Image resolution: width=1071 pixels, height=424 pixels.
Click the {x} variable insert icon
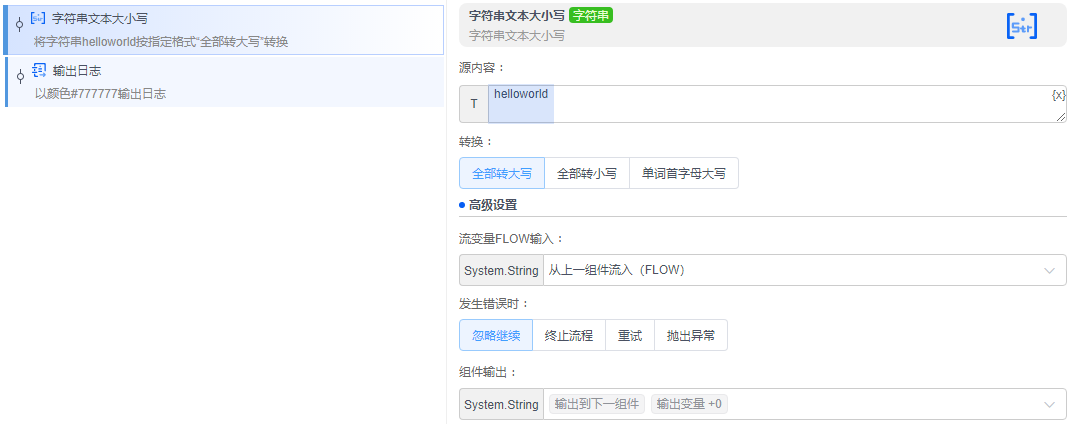(1058, 95)
